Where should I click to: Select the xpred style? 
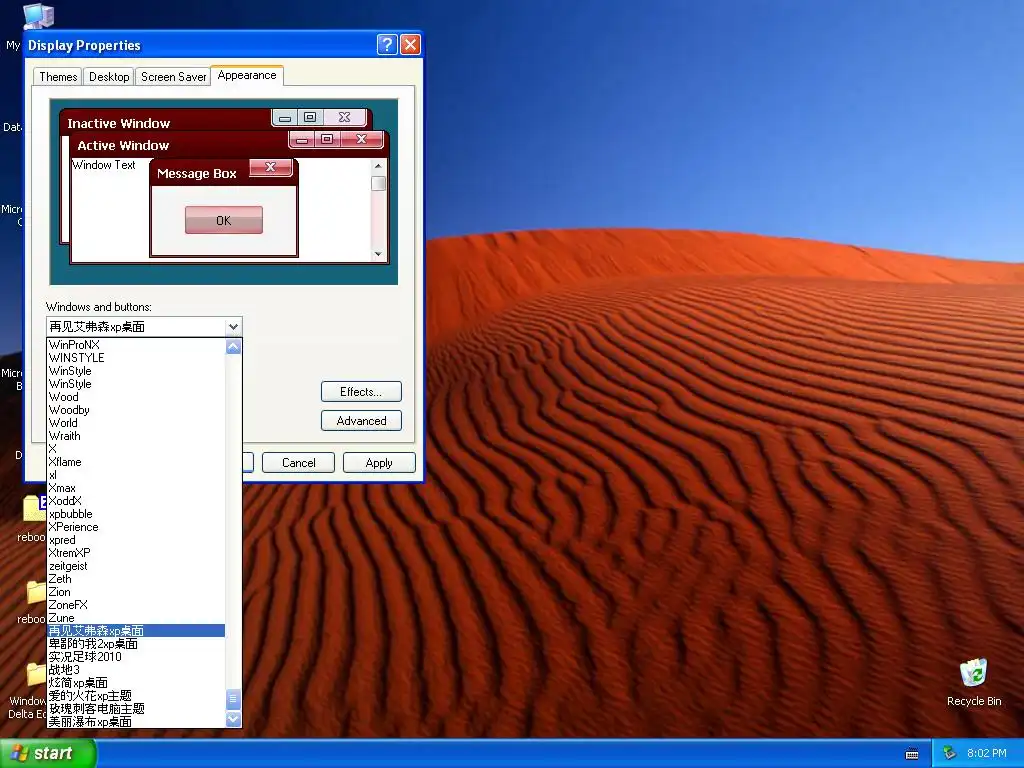(x=136, y=540)
